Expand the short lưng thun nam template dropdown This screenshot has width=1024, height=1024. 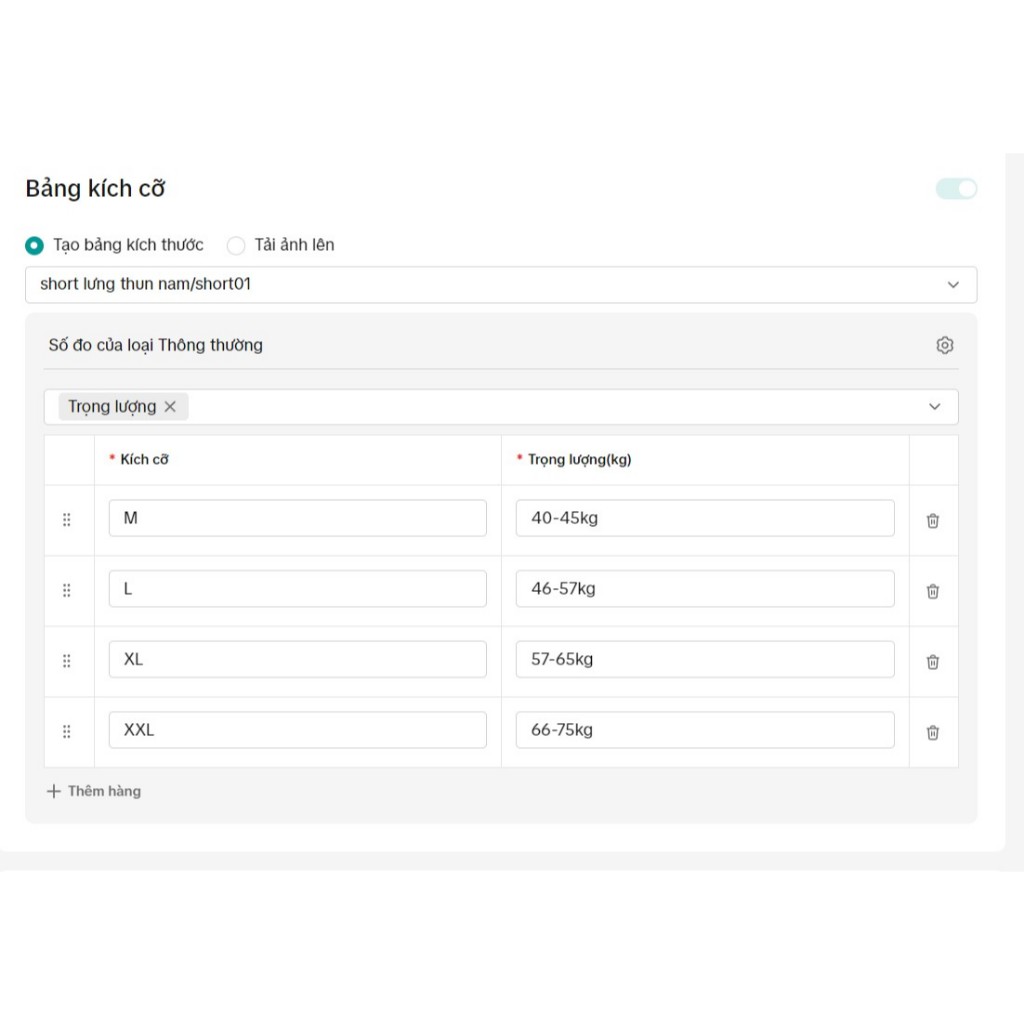[x=952, y=285]
